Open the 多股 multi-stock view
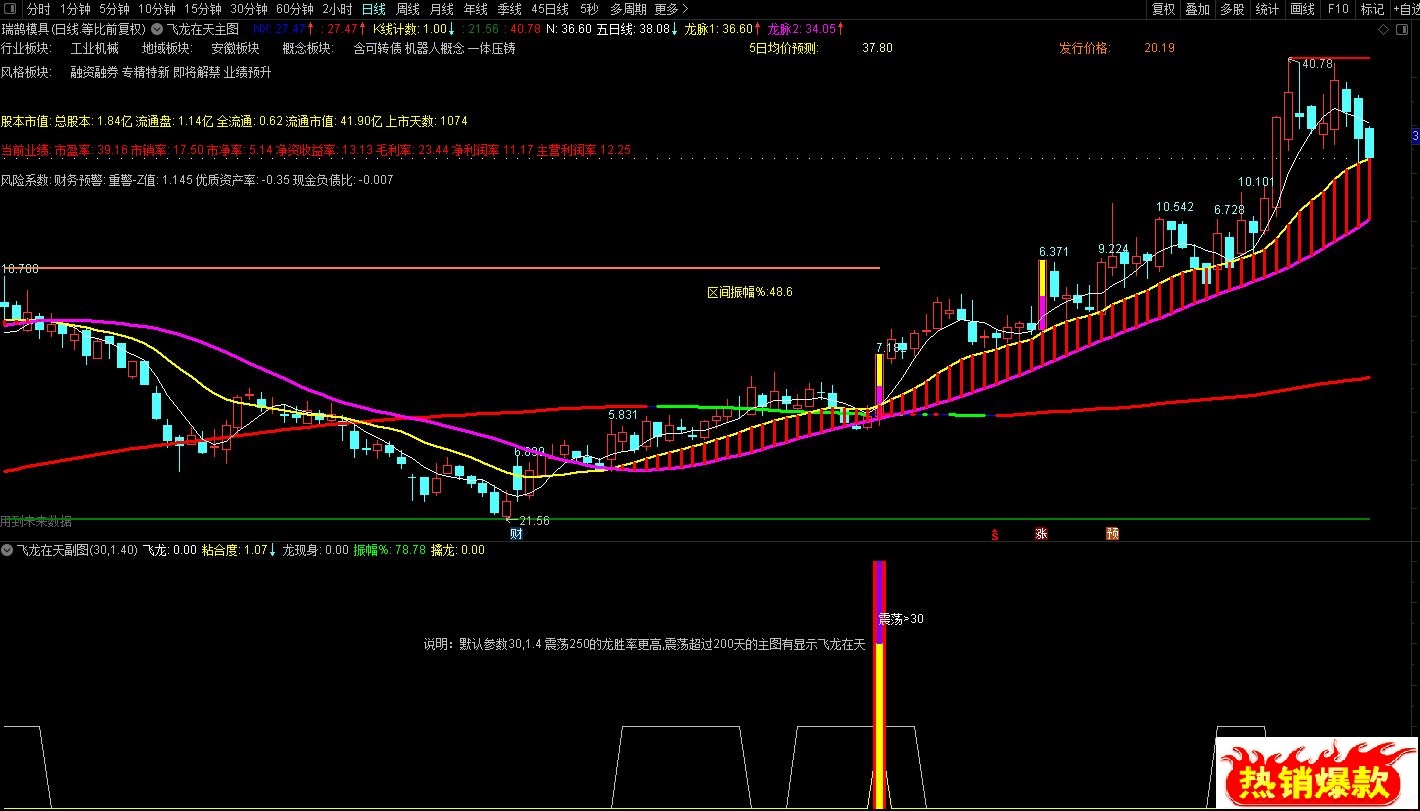 click(1232, 9)
